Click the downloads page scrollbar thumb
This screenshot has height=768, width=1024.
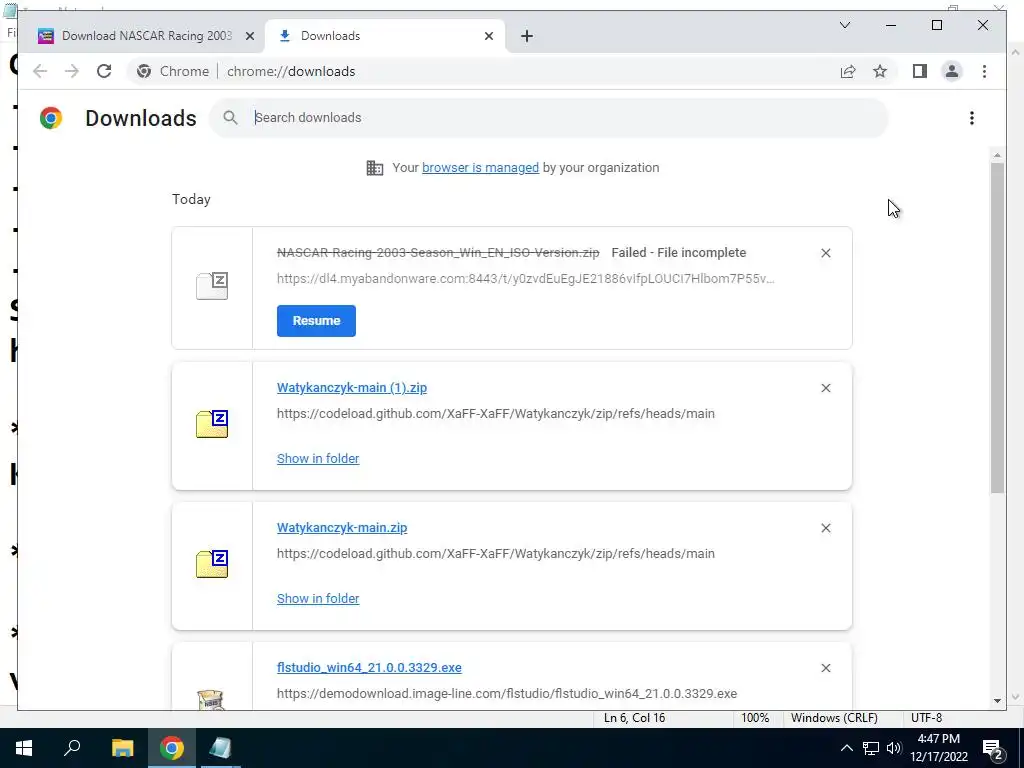(x=997, y=327)
